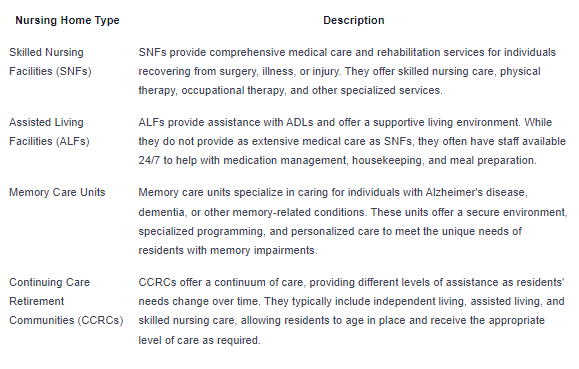Click the ALFs description paragraph
Image resolution: width=579 pixels, height=369 pixels.
click(352, 141)
